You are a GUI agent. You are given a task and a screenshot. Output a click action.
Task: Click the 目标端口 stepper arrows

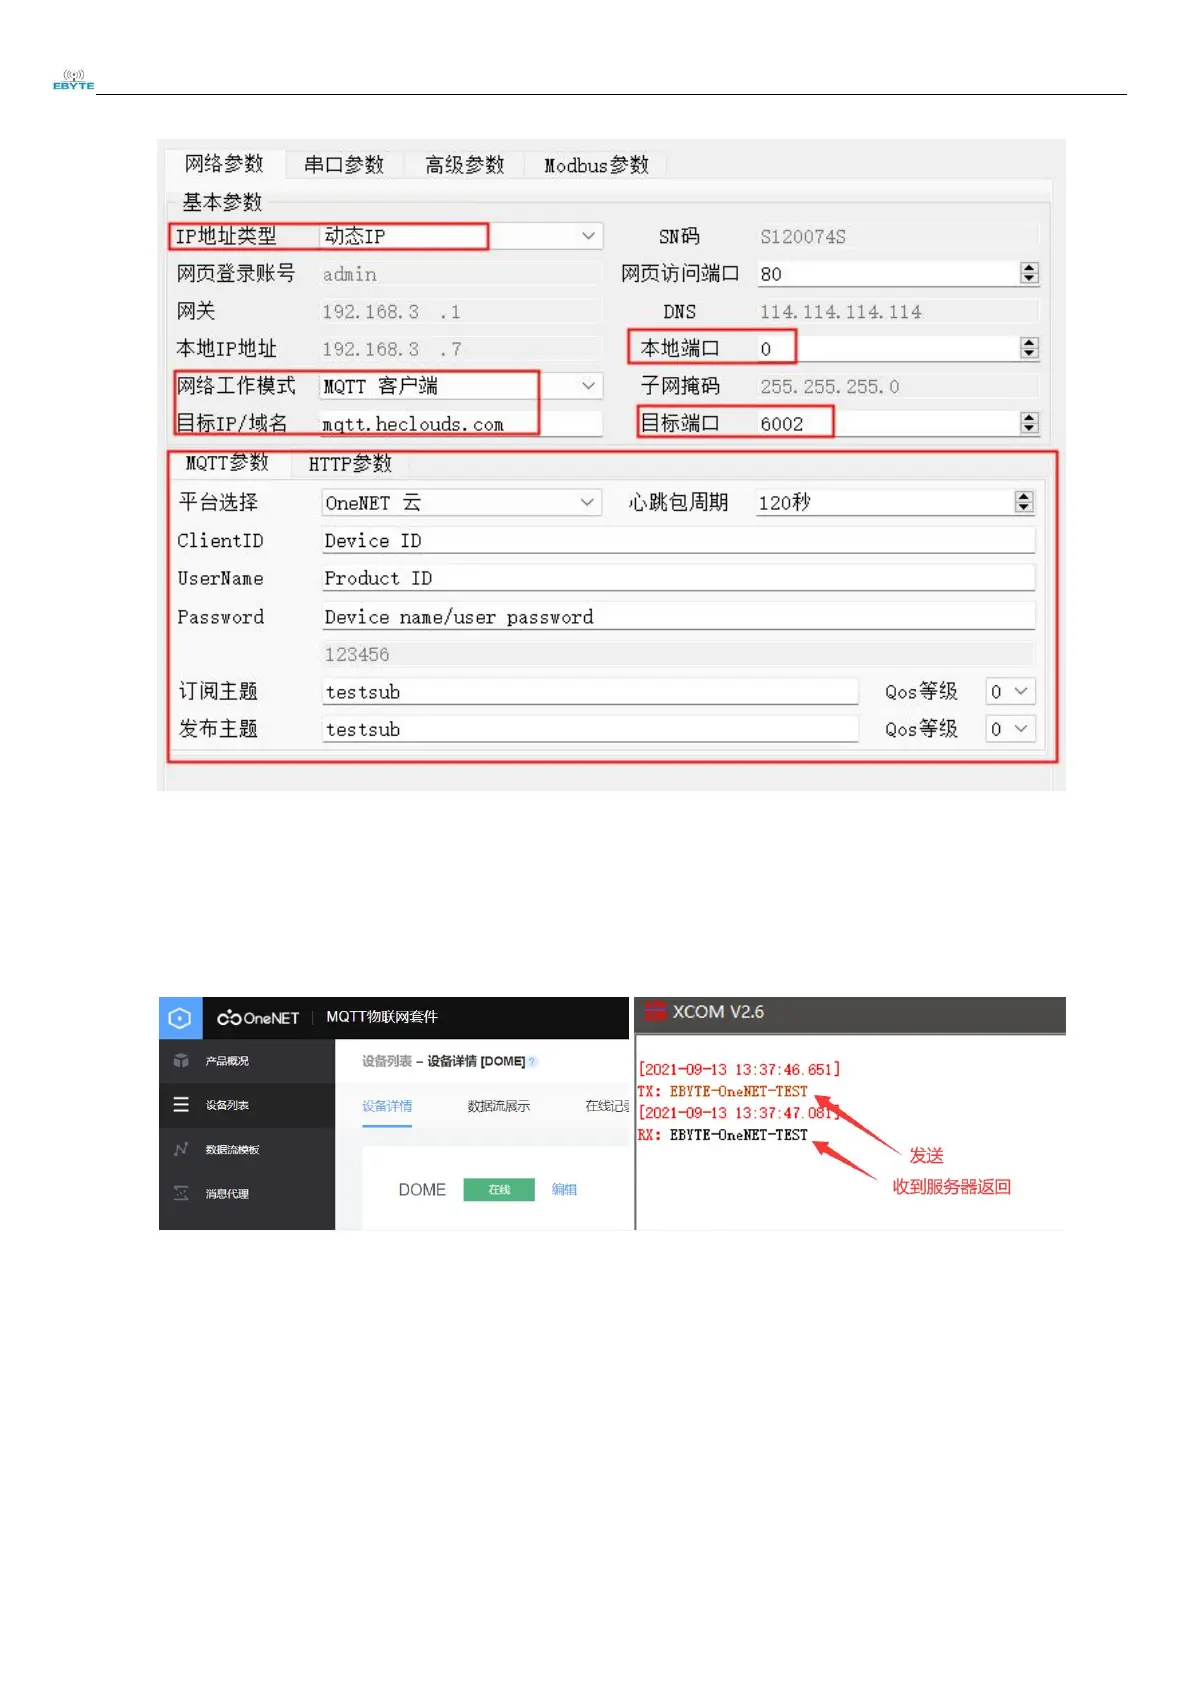coord(1029,423)
